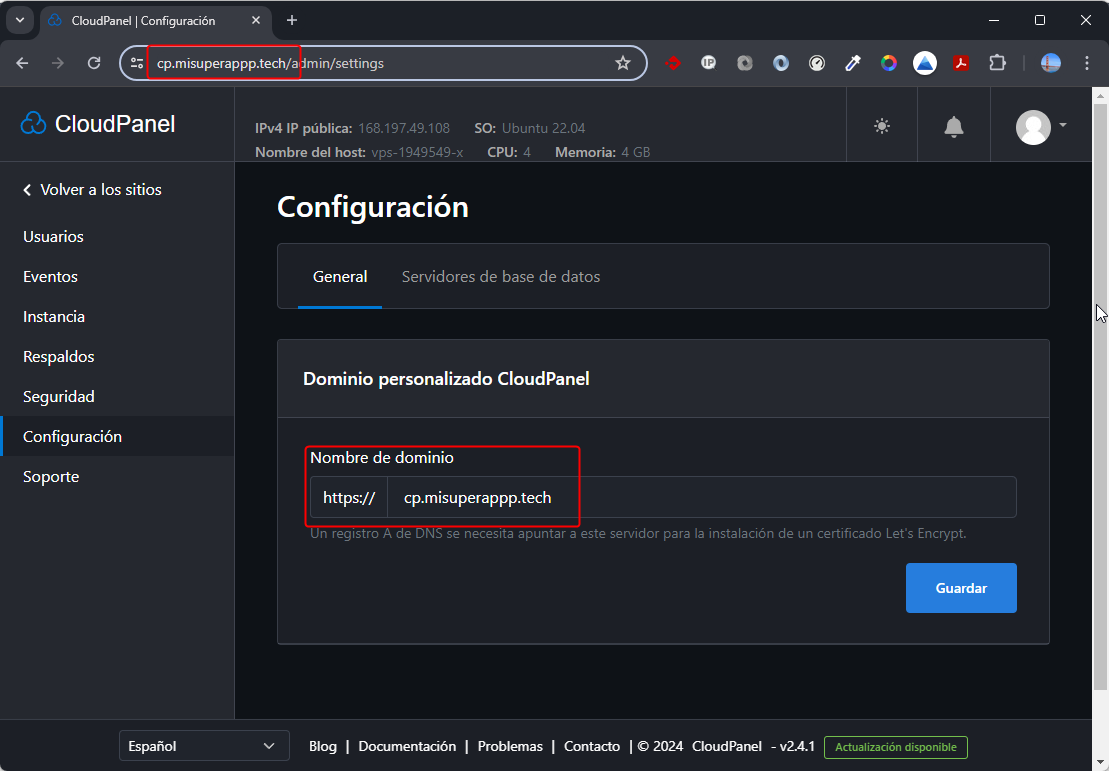Click the https:// prefix label
This screenshot has width=1109, height=771.
(x=349, y=497)
